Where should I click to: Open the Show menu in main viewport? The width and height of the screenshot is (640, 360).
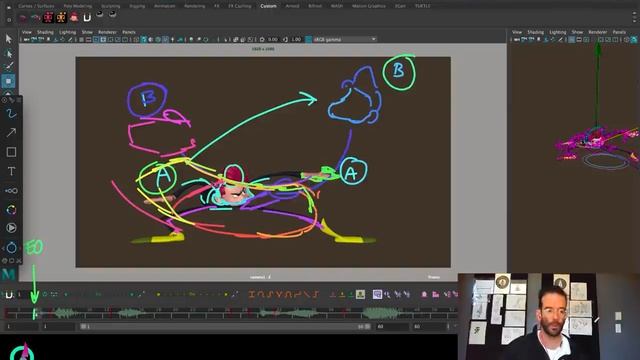pyautogui.click(x=87, y=32)
